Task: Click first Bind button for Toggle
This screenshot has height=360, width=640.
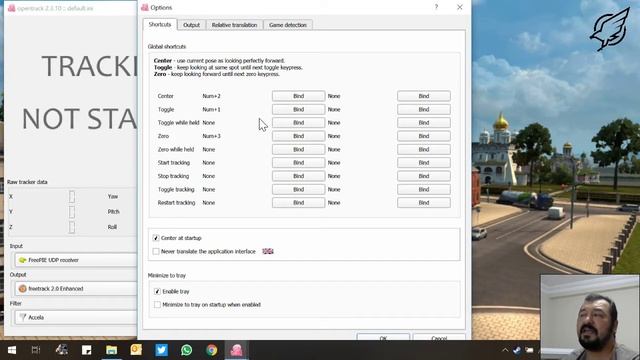Action: tap(298, 109)
